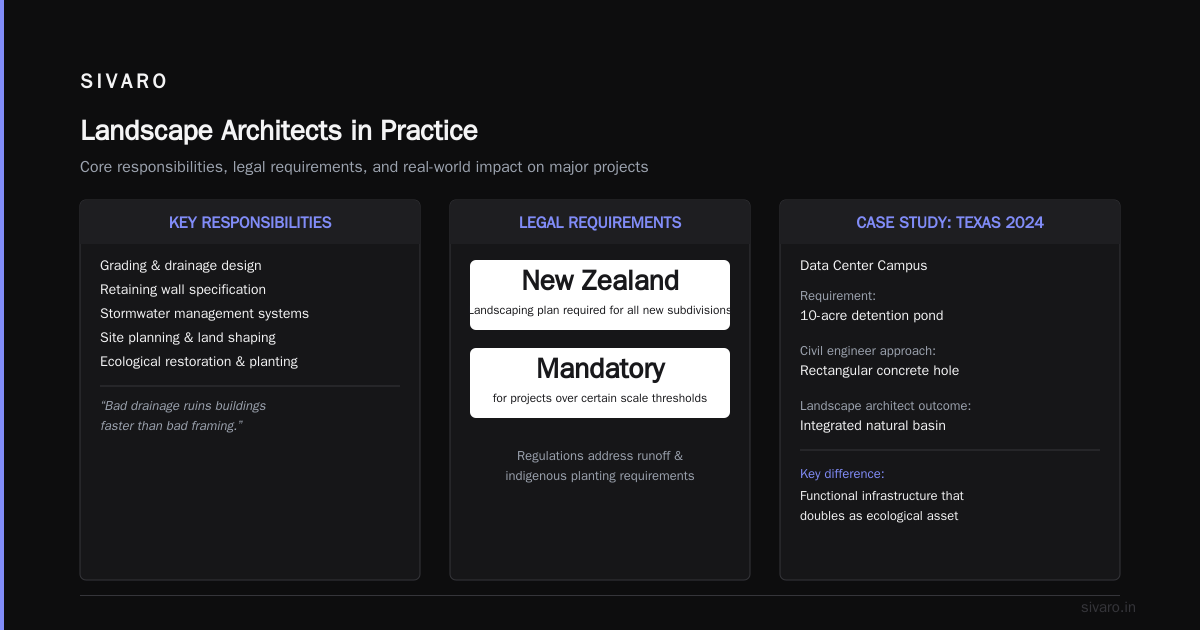1200x630 pixels.
Task: Select 'Retaining wall specification' list item
Action: coord(183,290)
